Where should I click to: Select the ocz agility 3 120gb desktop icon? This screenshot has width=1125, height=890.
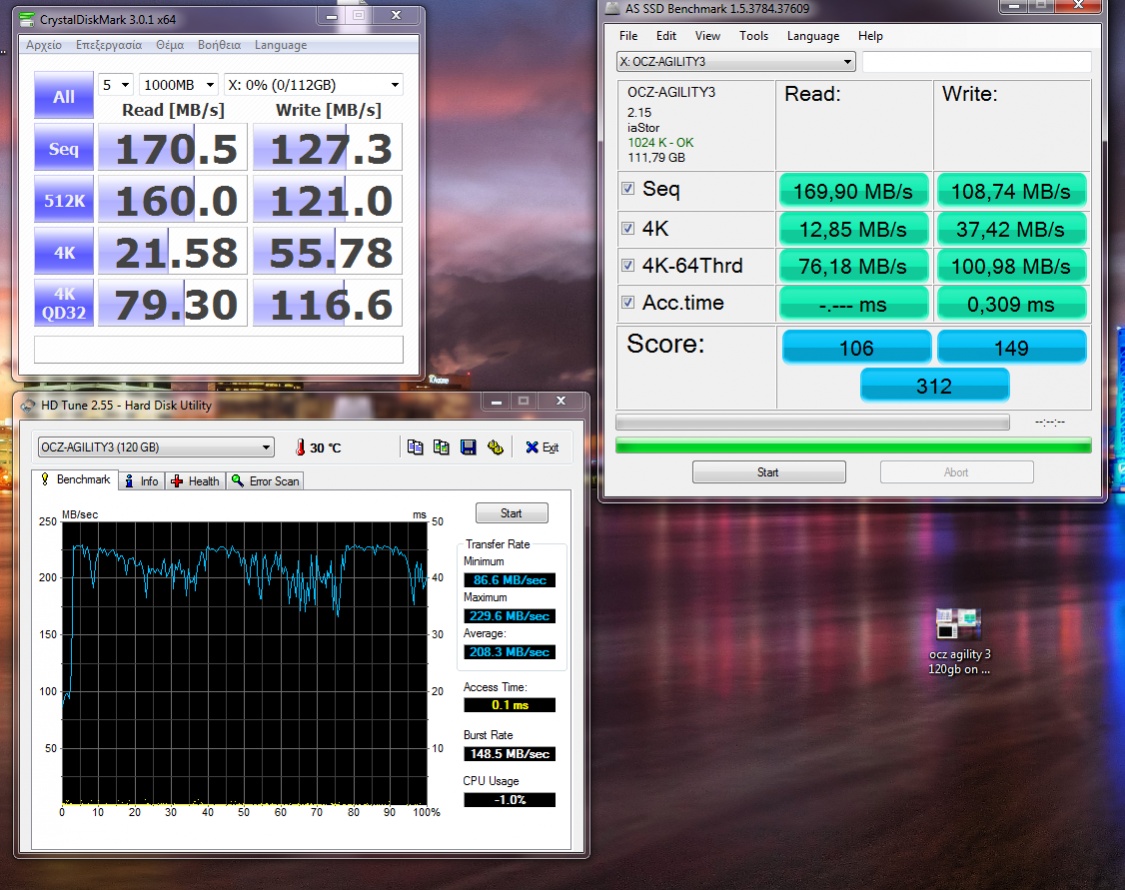959,642
